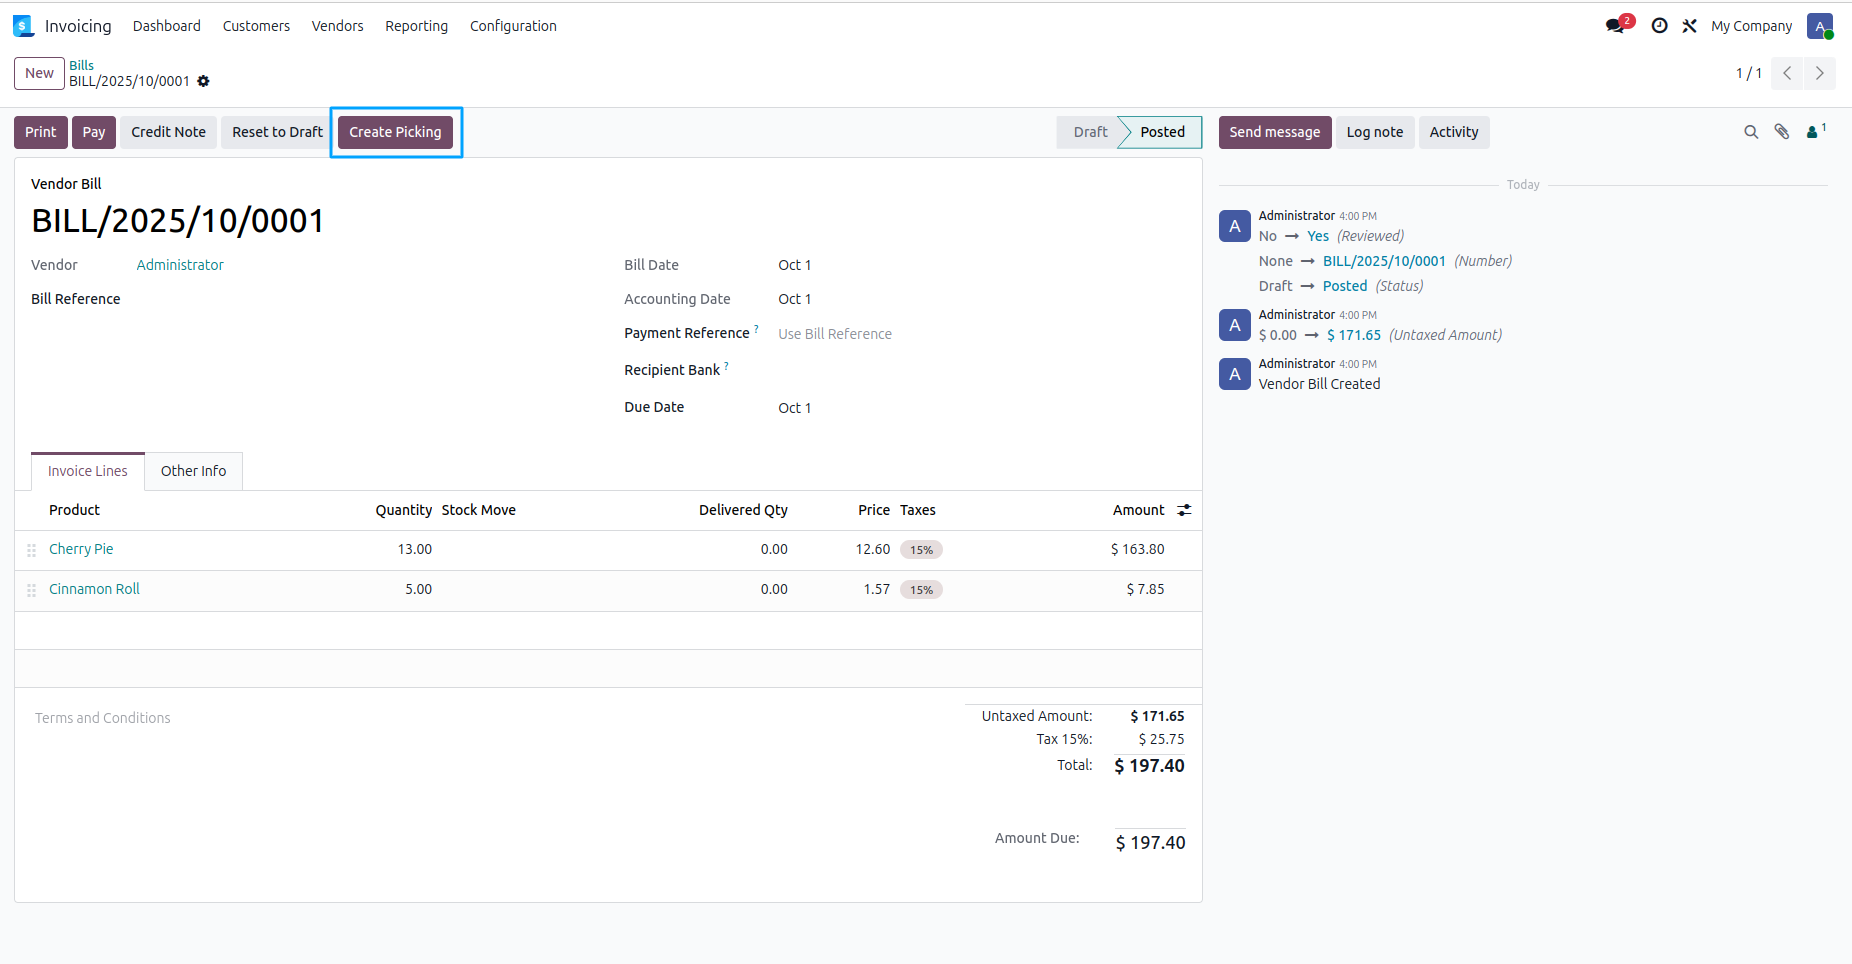Click the Recipient Bank help question mark
Screen dimensions: 1852x964
726,366
